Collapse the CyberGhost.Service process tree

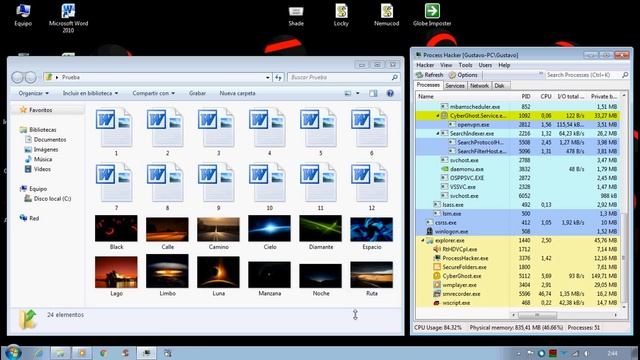click(x=438, y=116)
